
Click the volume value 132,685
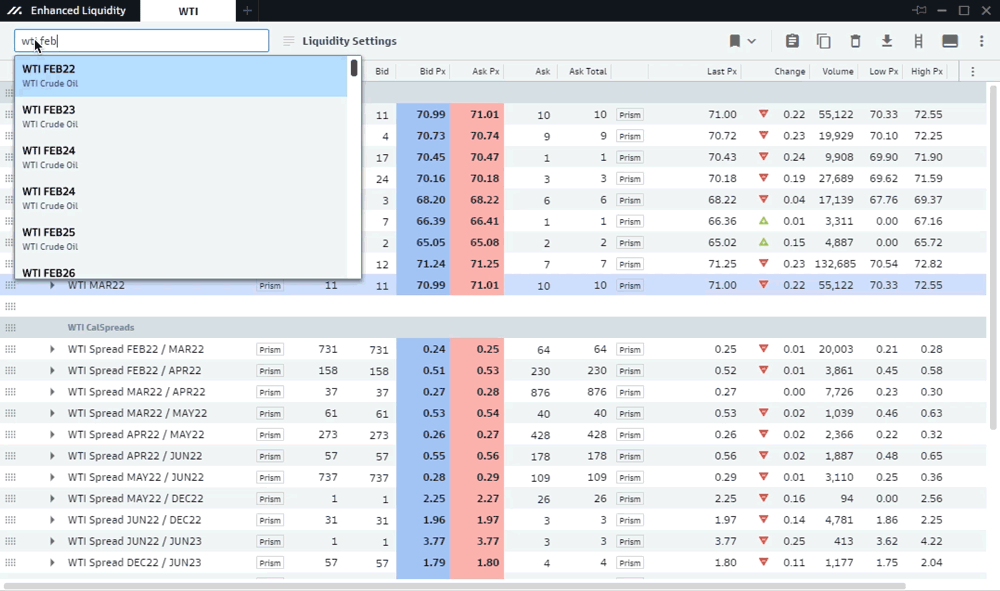coord(835,264)
